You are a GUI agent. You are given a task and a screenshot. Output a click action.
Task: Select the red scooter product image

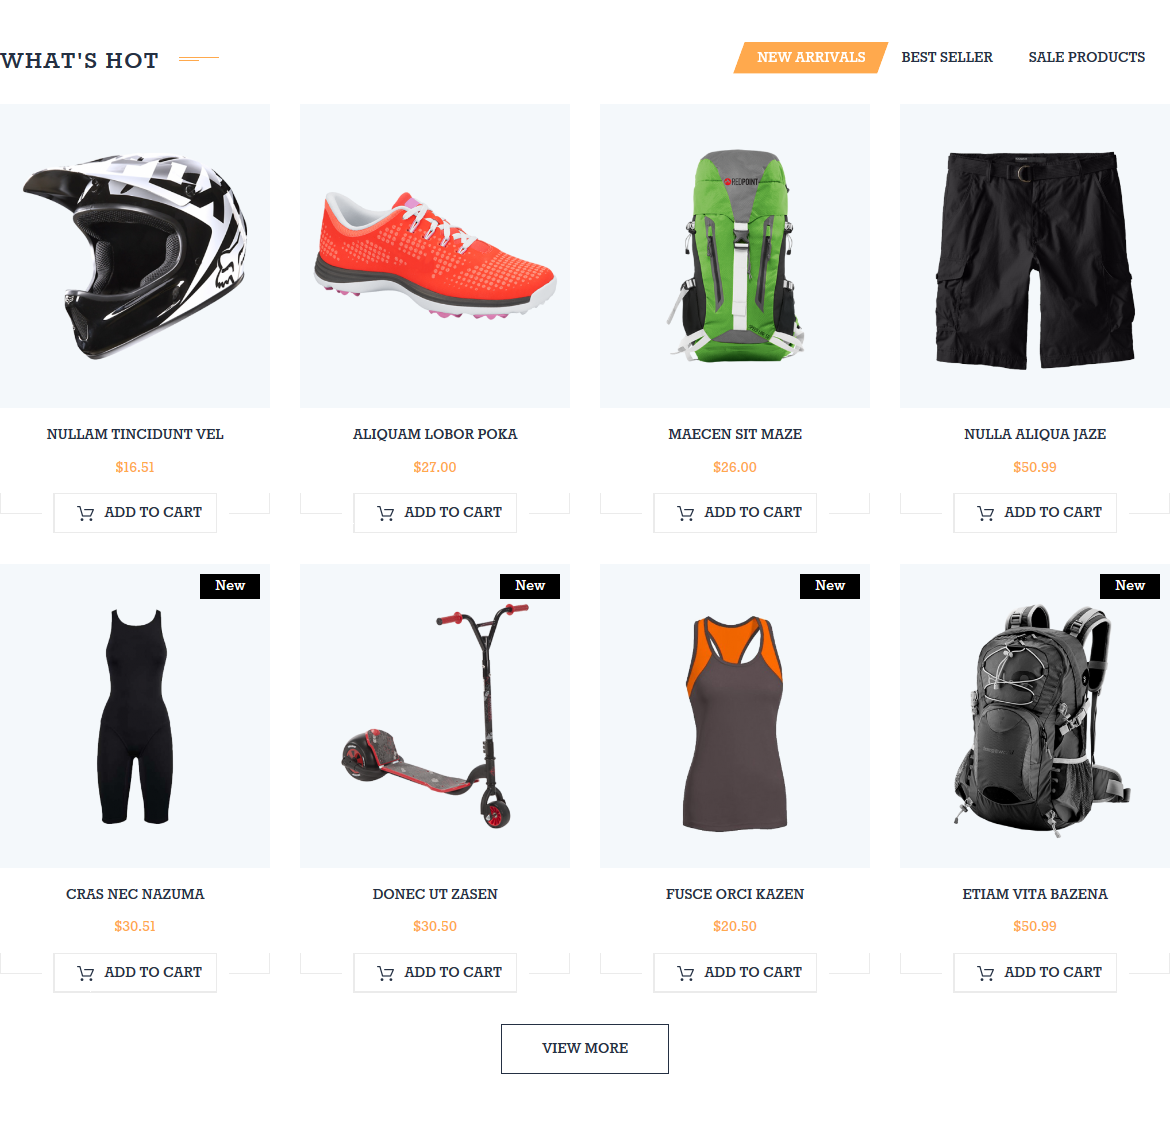click(435, 716)
